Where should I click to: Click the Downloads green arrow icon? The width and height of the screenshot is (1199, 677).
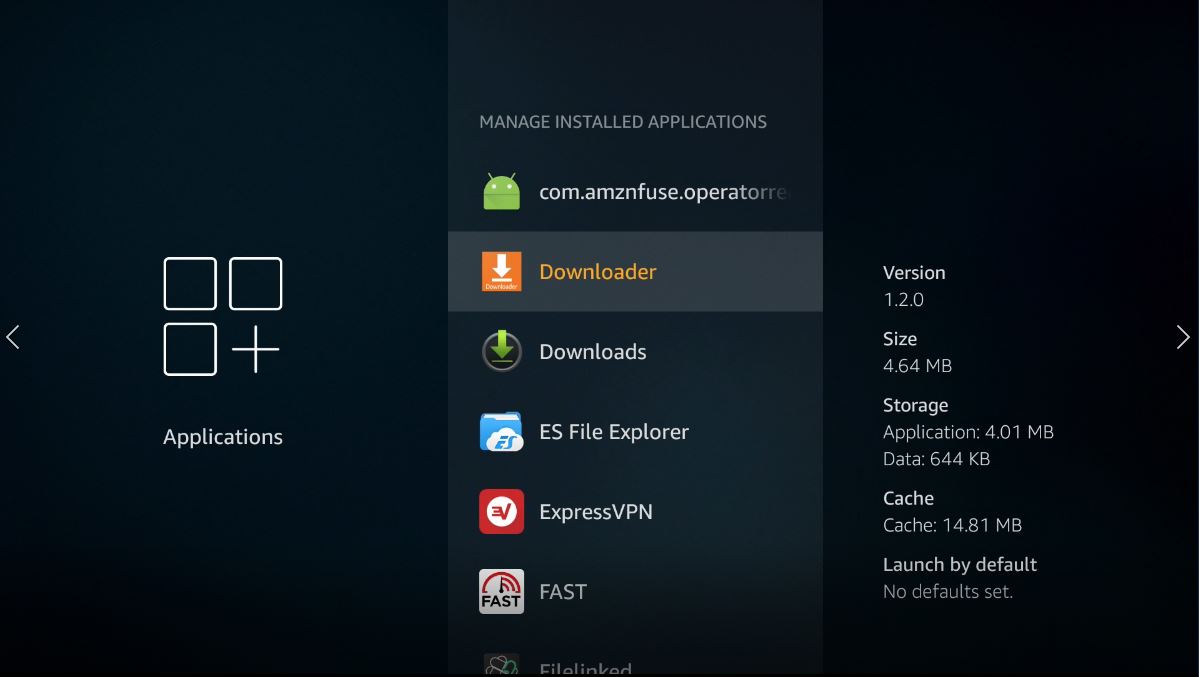click(x=502, y=351)
